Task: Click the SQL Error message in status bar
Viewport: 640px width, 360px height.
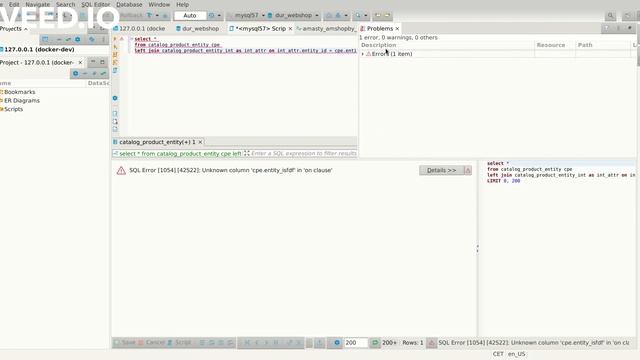Action: tap(533, 343)
